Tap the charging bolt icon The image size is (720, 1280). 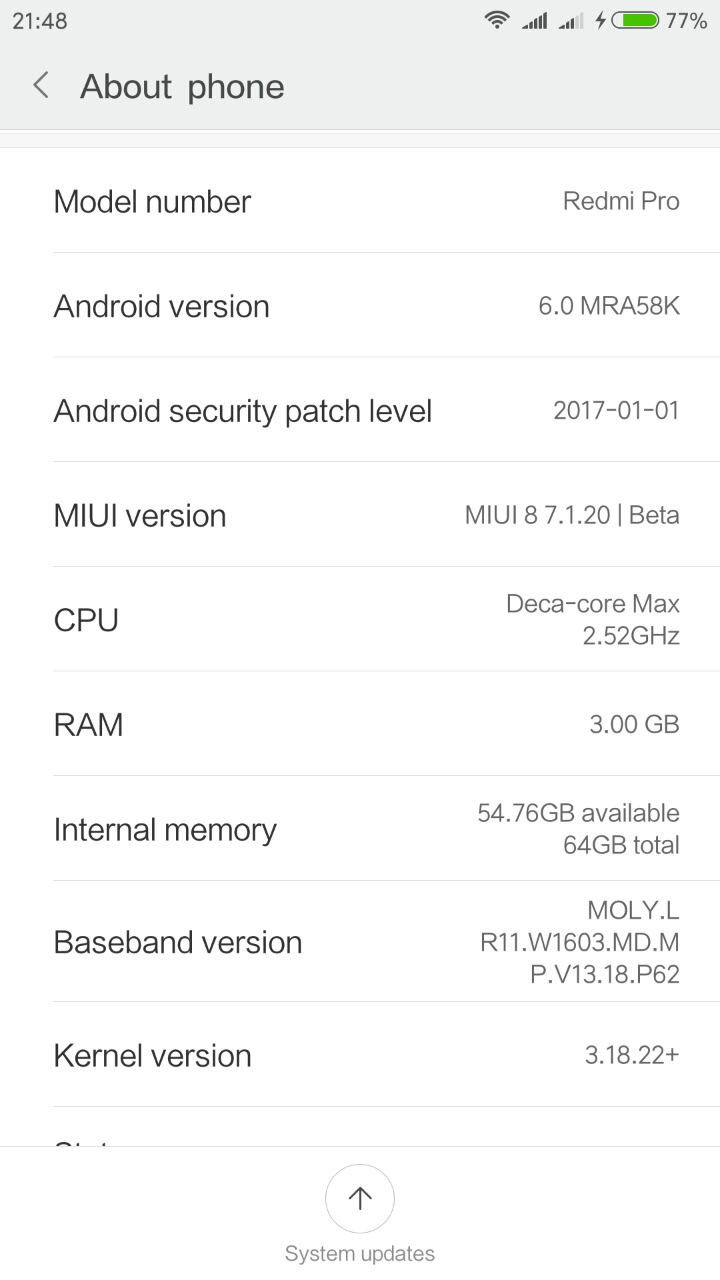600,20
